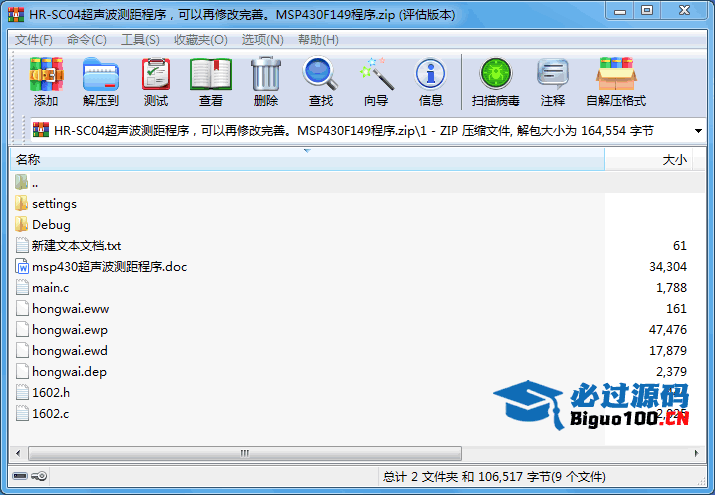Open the File (文件) menu
The height and width of the screenshot is (495, 715).
[34, 40]
